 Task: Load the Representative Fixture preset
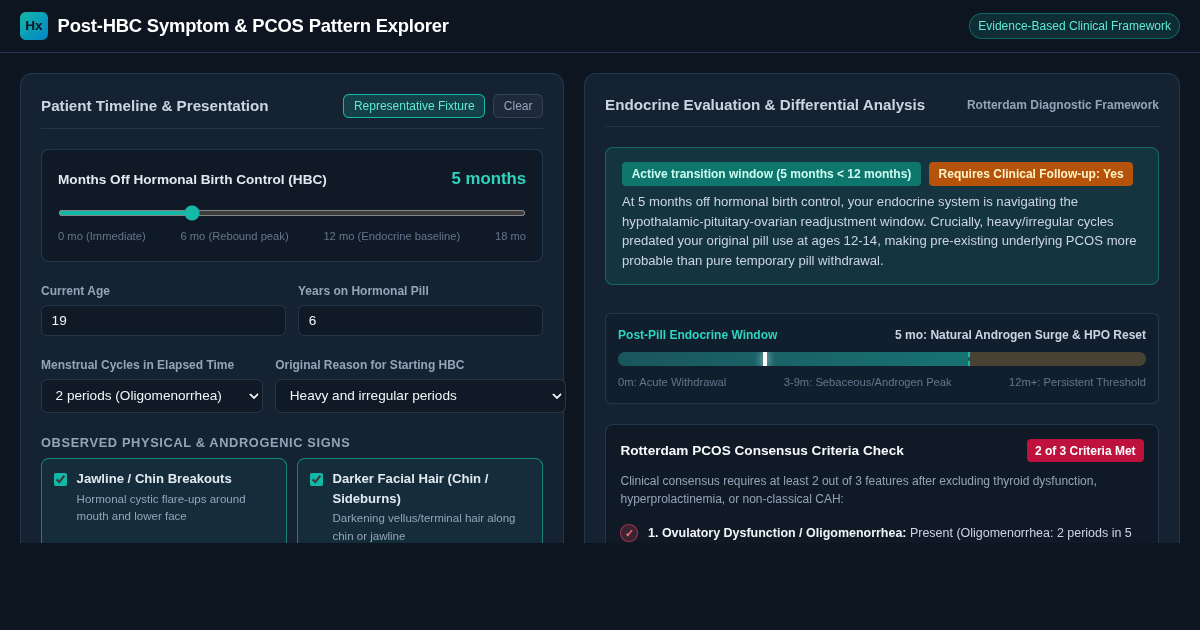coord(414,106)
